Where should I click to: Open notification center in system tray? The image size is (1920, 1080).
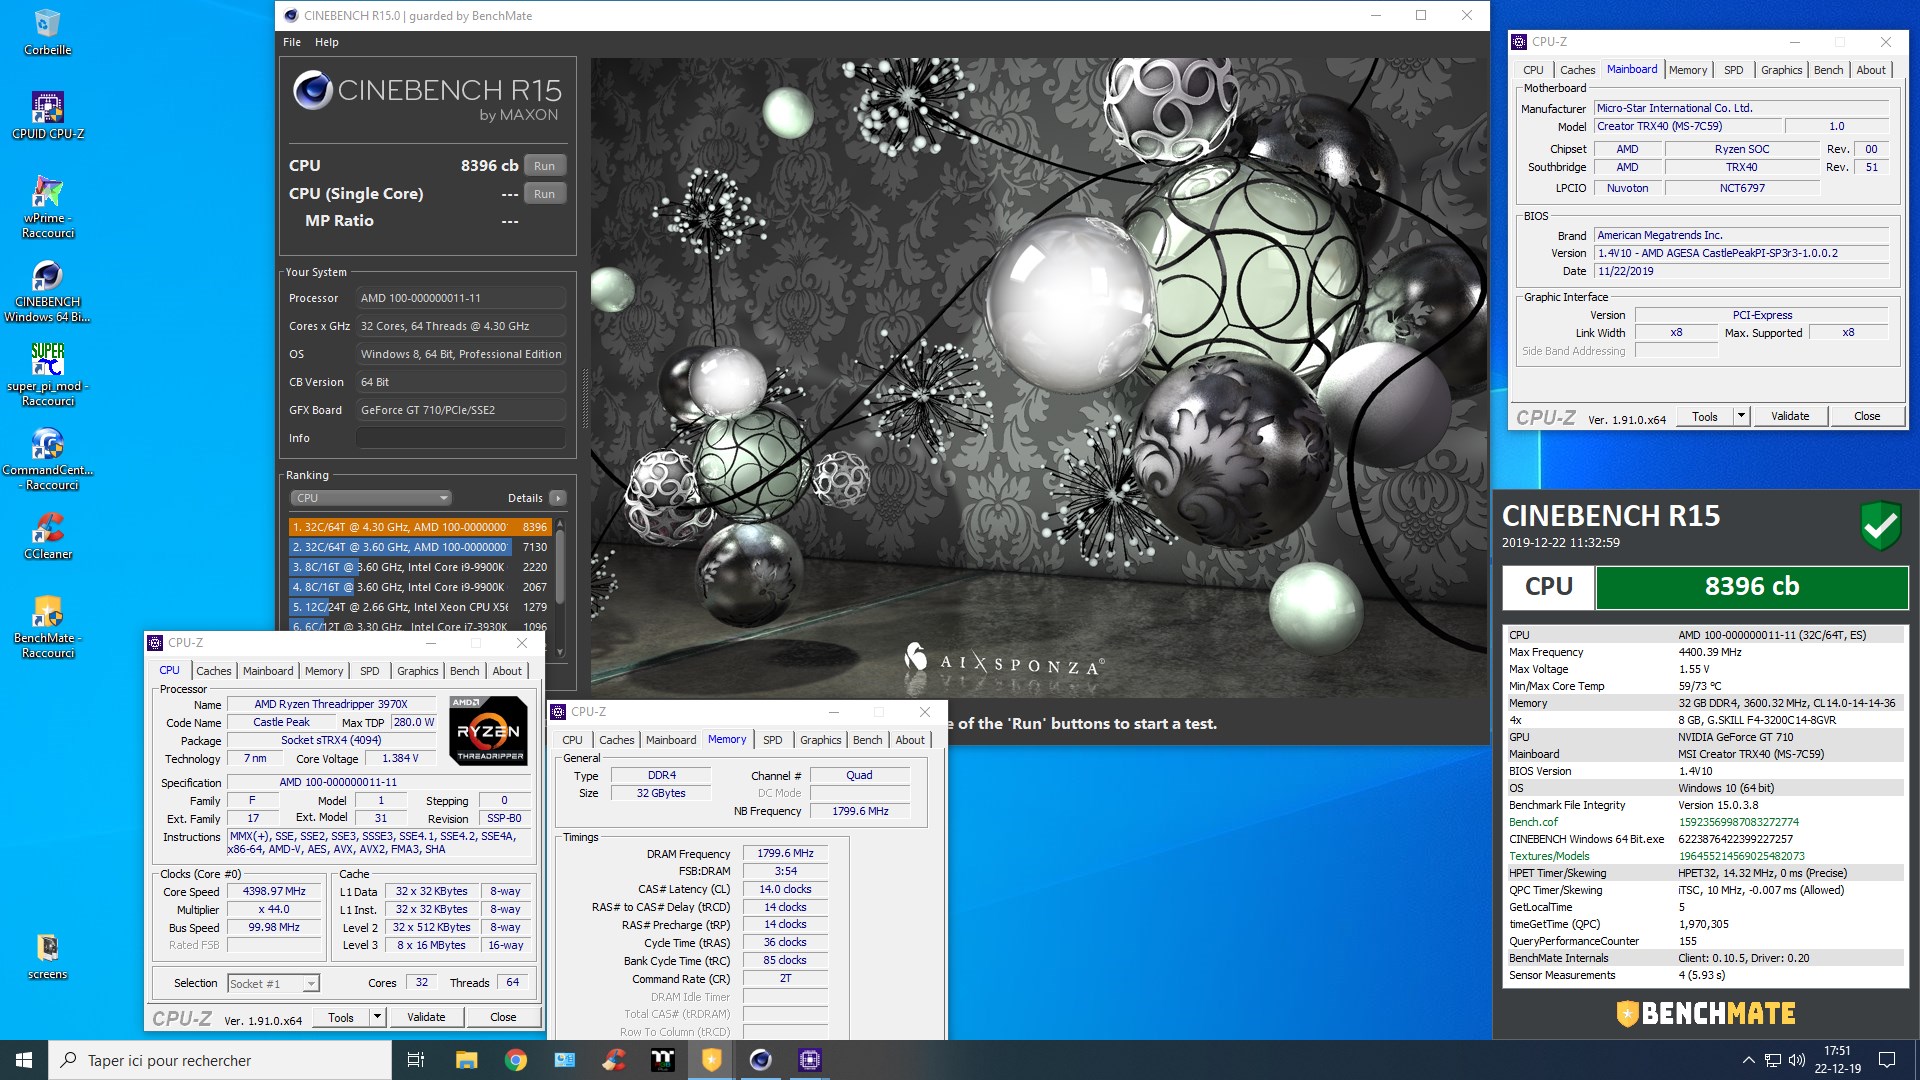coord(1887,1060)
